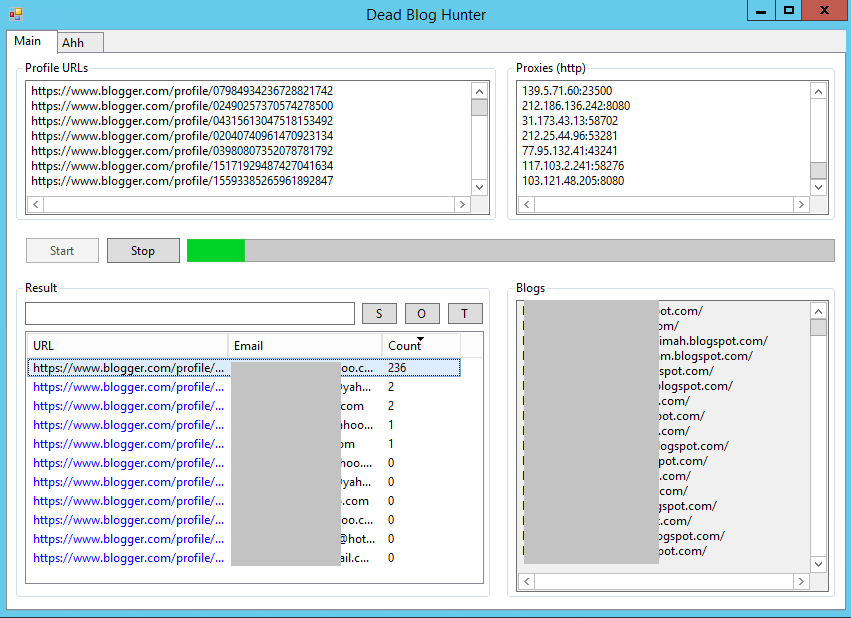Click proxy 139.5.71.60:23500

(x=567, y=91)
